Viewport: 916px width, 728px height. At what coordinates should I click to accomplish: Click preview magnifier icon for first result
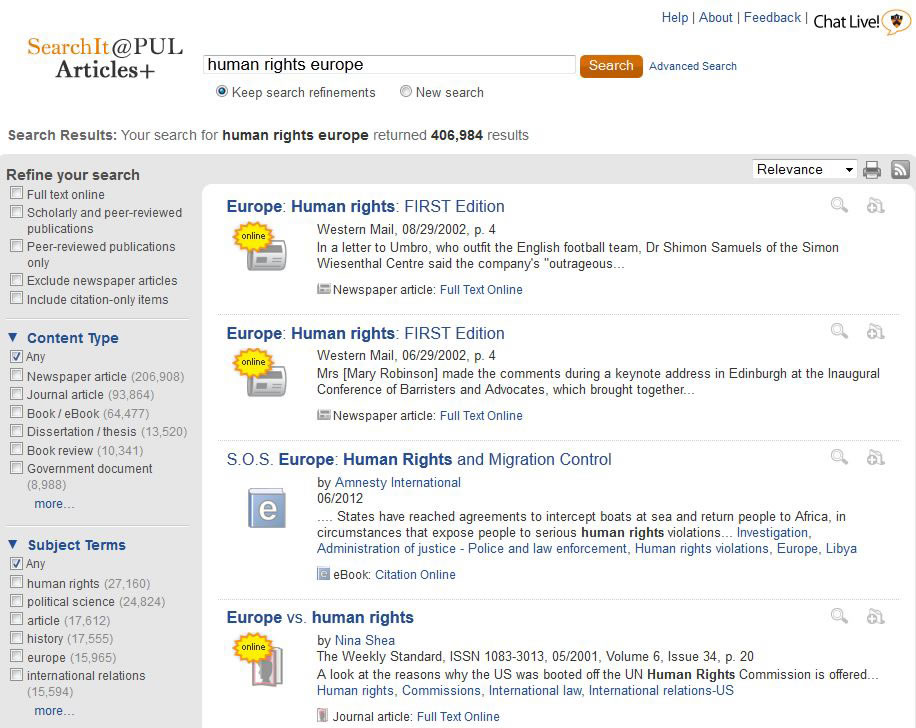coord(839,205)
